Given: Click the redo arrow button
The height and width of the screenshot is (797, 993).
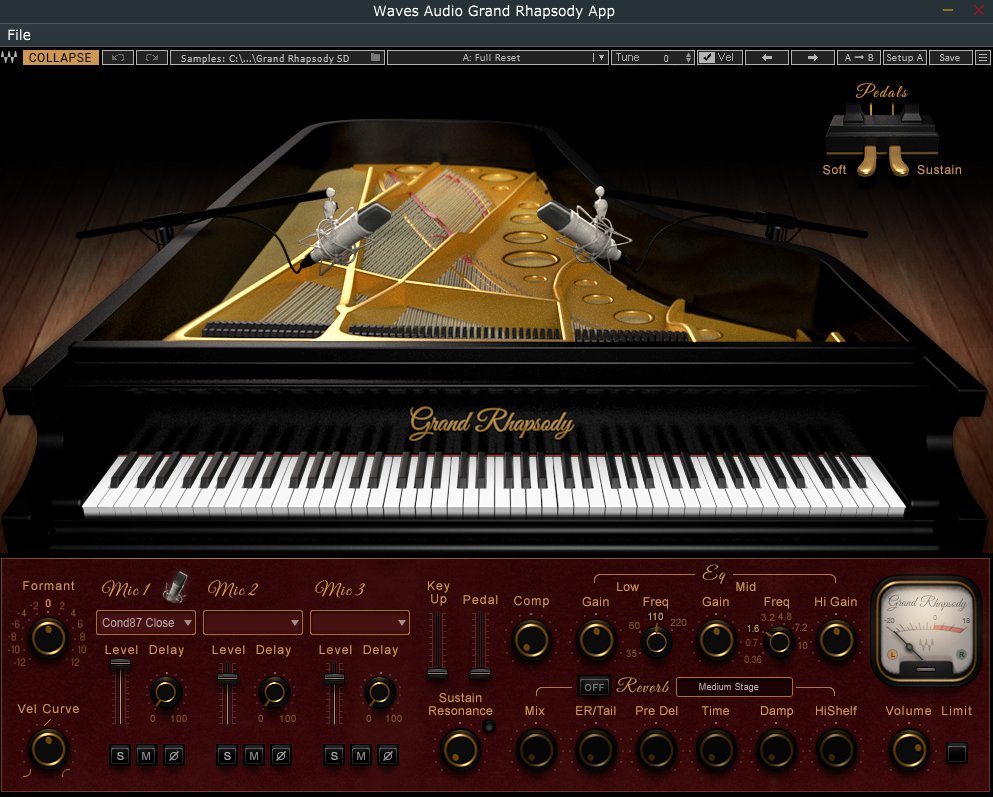Looking at the screenshot, I should coord(151,58).
